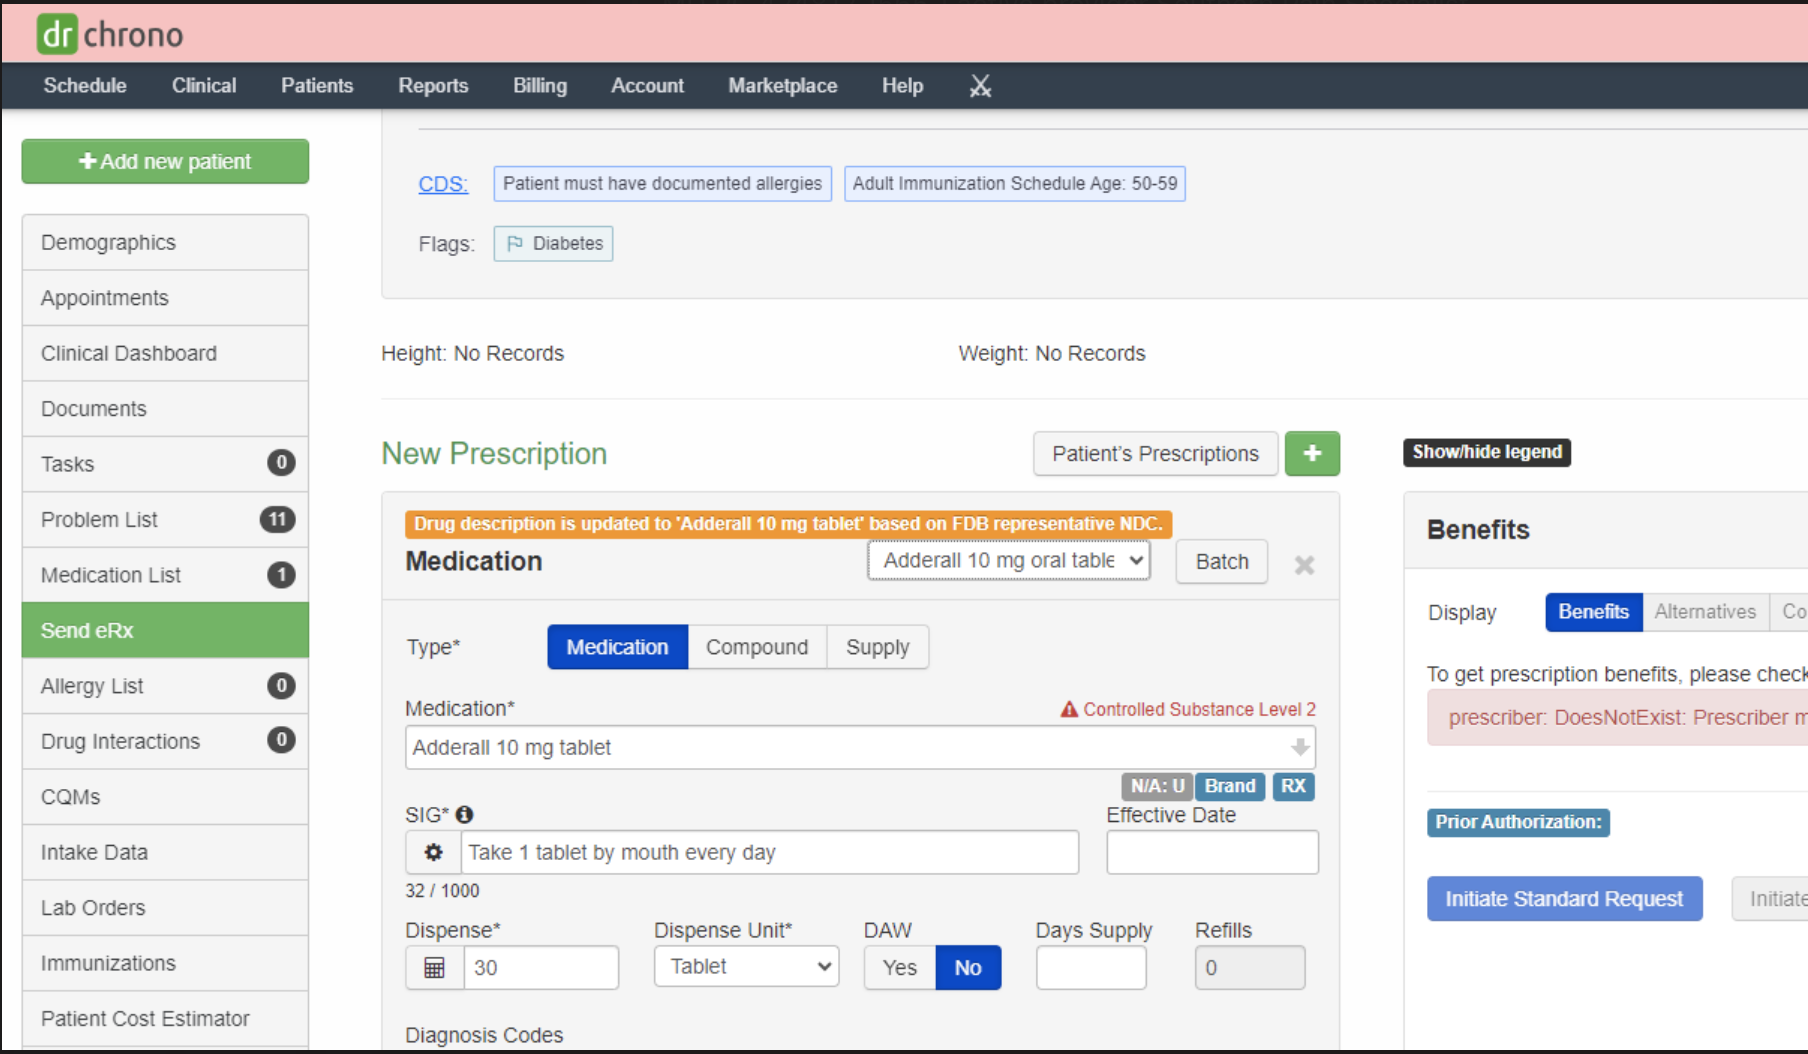Click Add new patient button
The height and width of the screenshot is (1054, 1808).
tap(165, 161)
